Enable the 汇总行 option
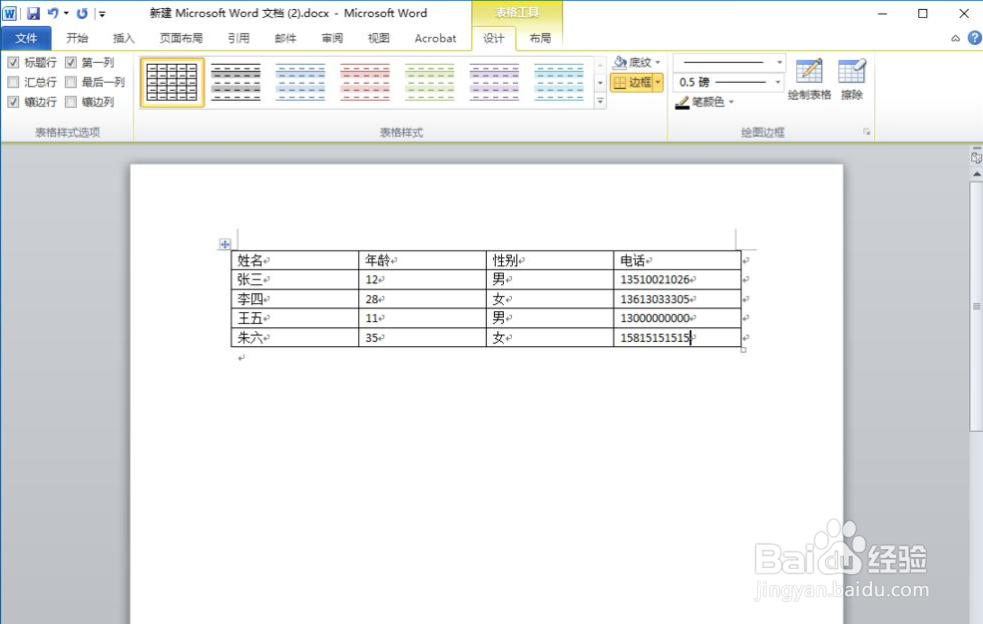 [13, 81]
